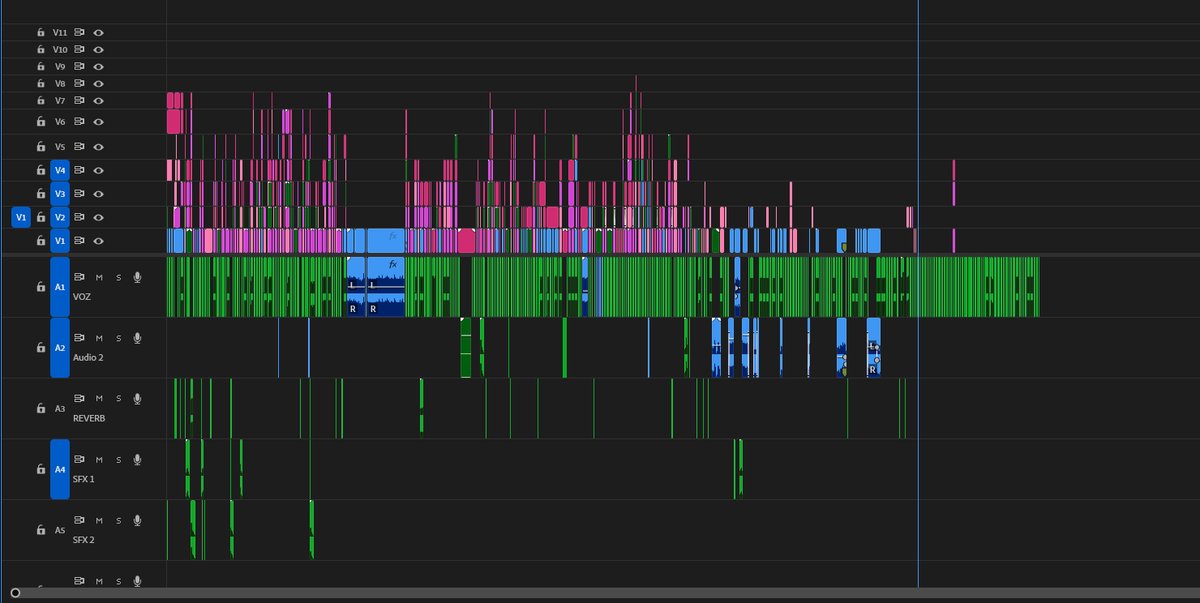Mute the SFX 1 track
This screenshot has height=603, width=1200.
(x=99, y=459)
